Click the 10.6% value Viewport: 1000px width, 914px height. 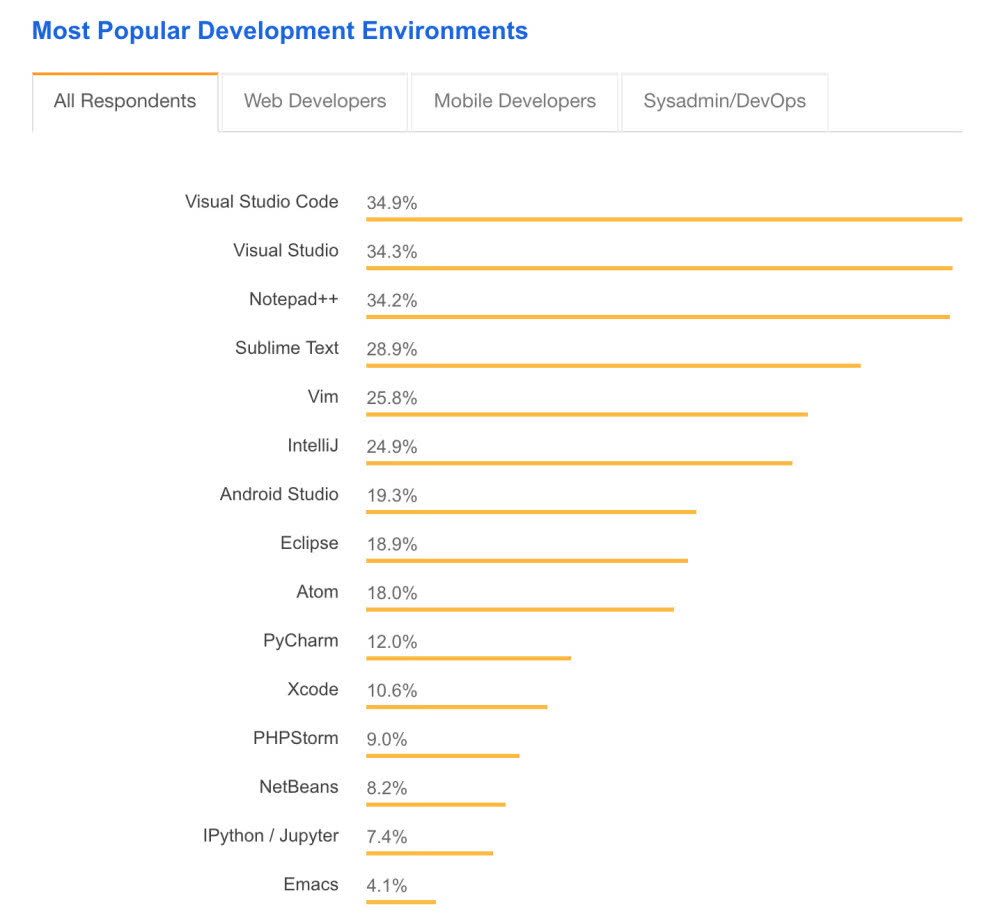click(x=392, y=691)
